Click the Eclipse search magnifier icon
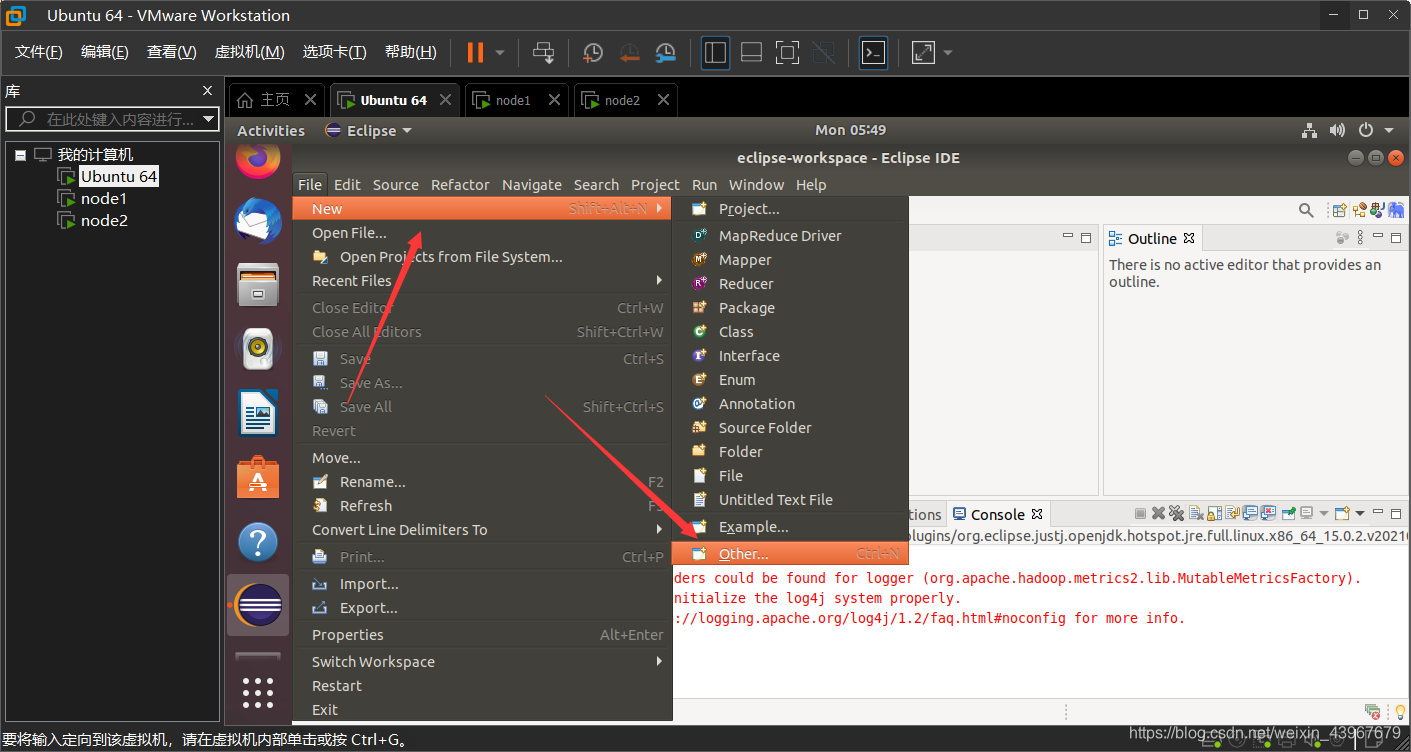 point(1306,210)
